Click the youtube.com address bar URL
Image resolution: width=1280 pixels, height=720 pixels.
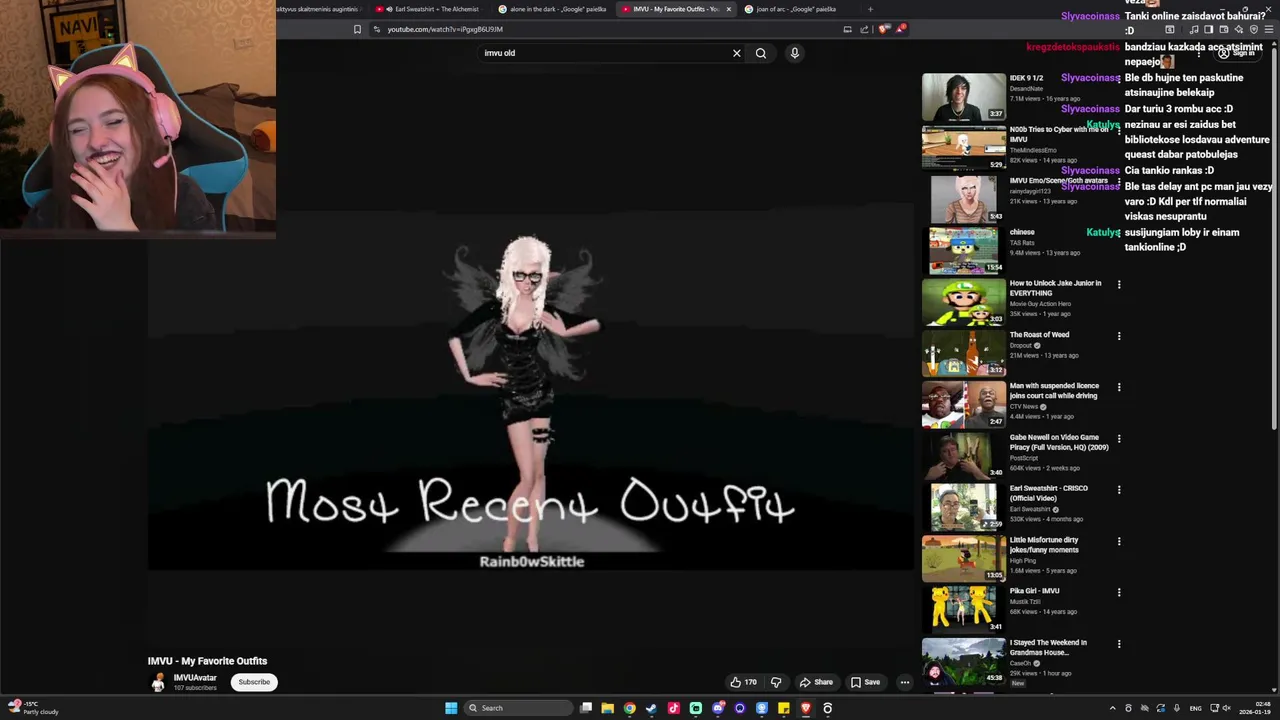click(445, 29)
